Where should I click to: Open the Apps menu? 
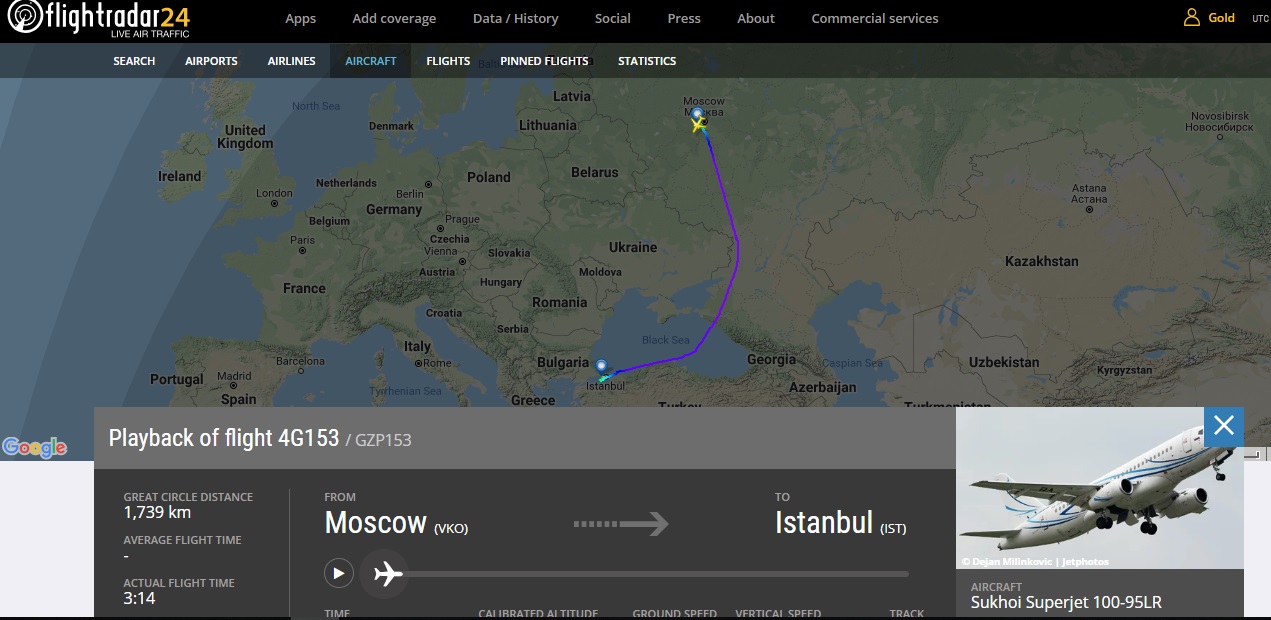[300, 18]
